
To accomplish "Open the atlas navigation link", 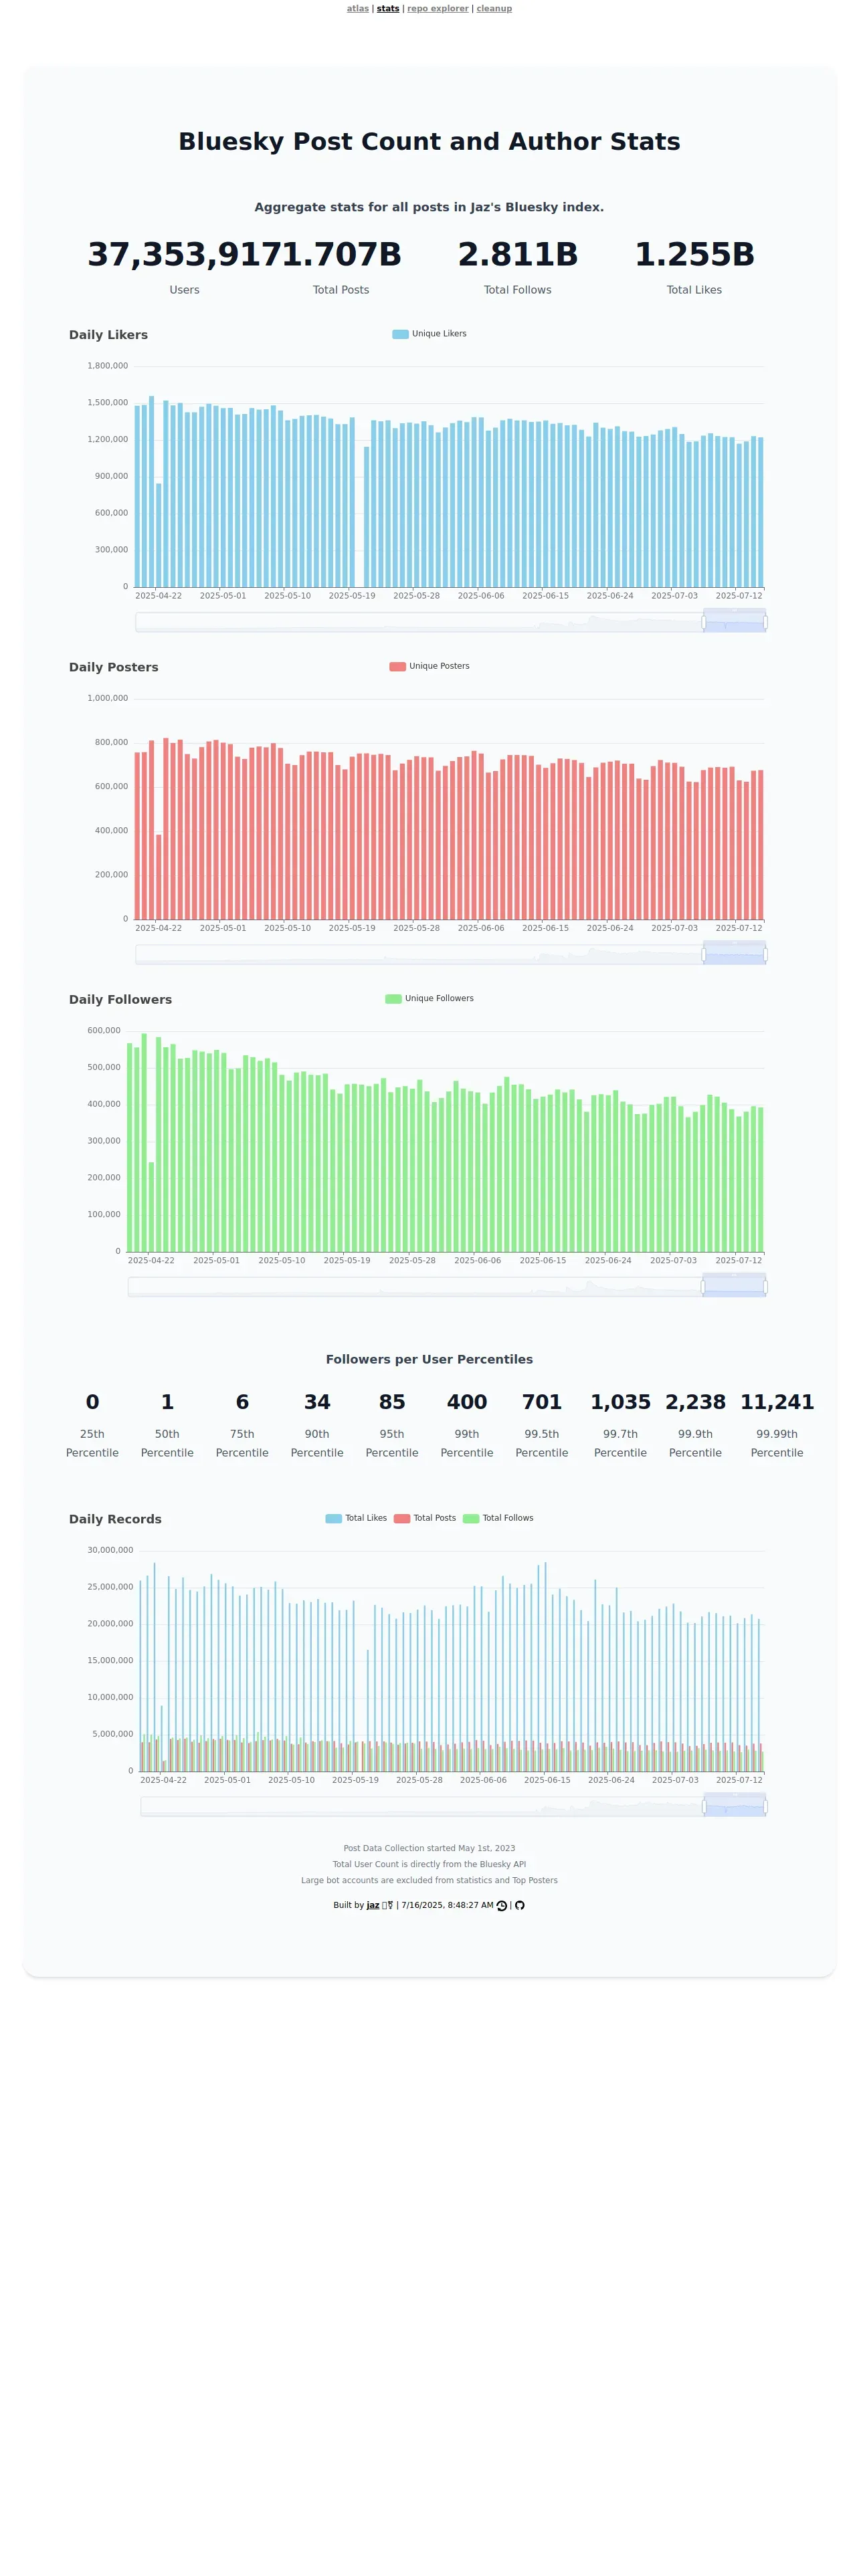I will [x=357, y=9].
